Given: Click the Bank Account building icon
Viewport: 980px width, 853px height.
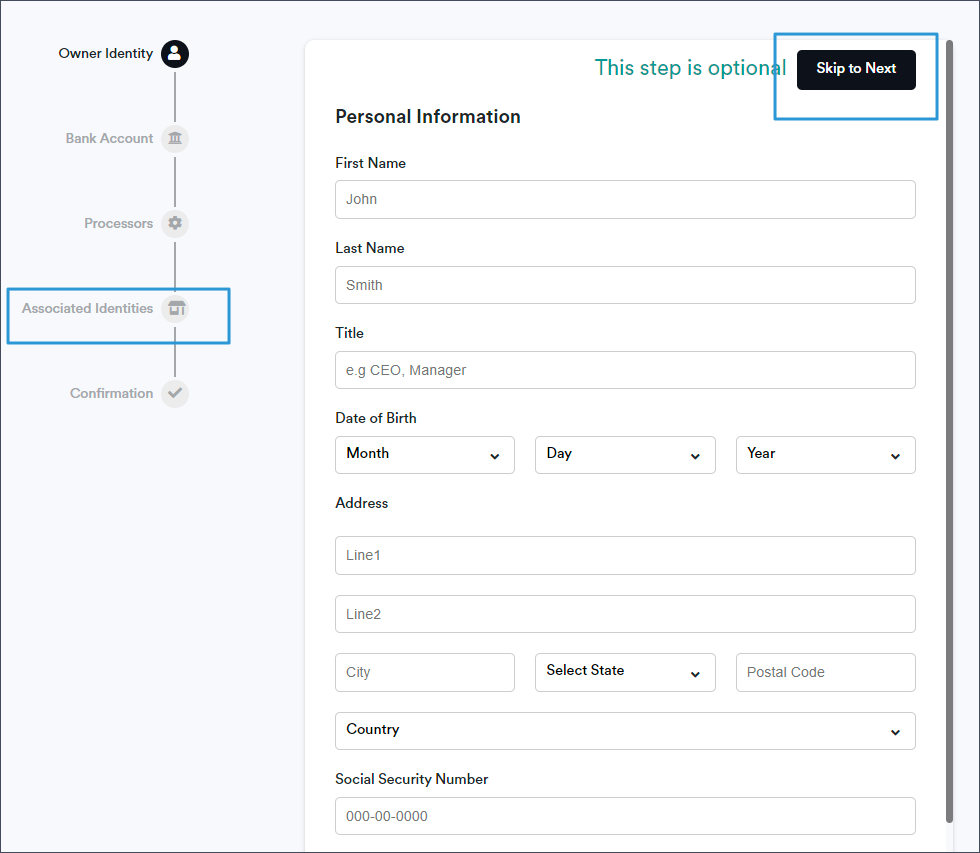Looking at the screenshot, I should [175, 139].
